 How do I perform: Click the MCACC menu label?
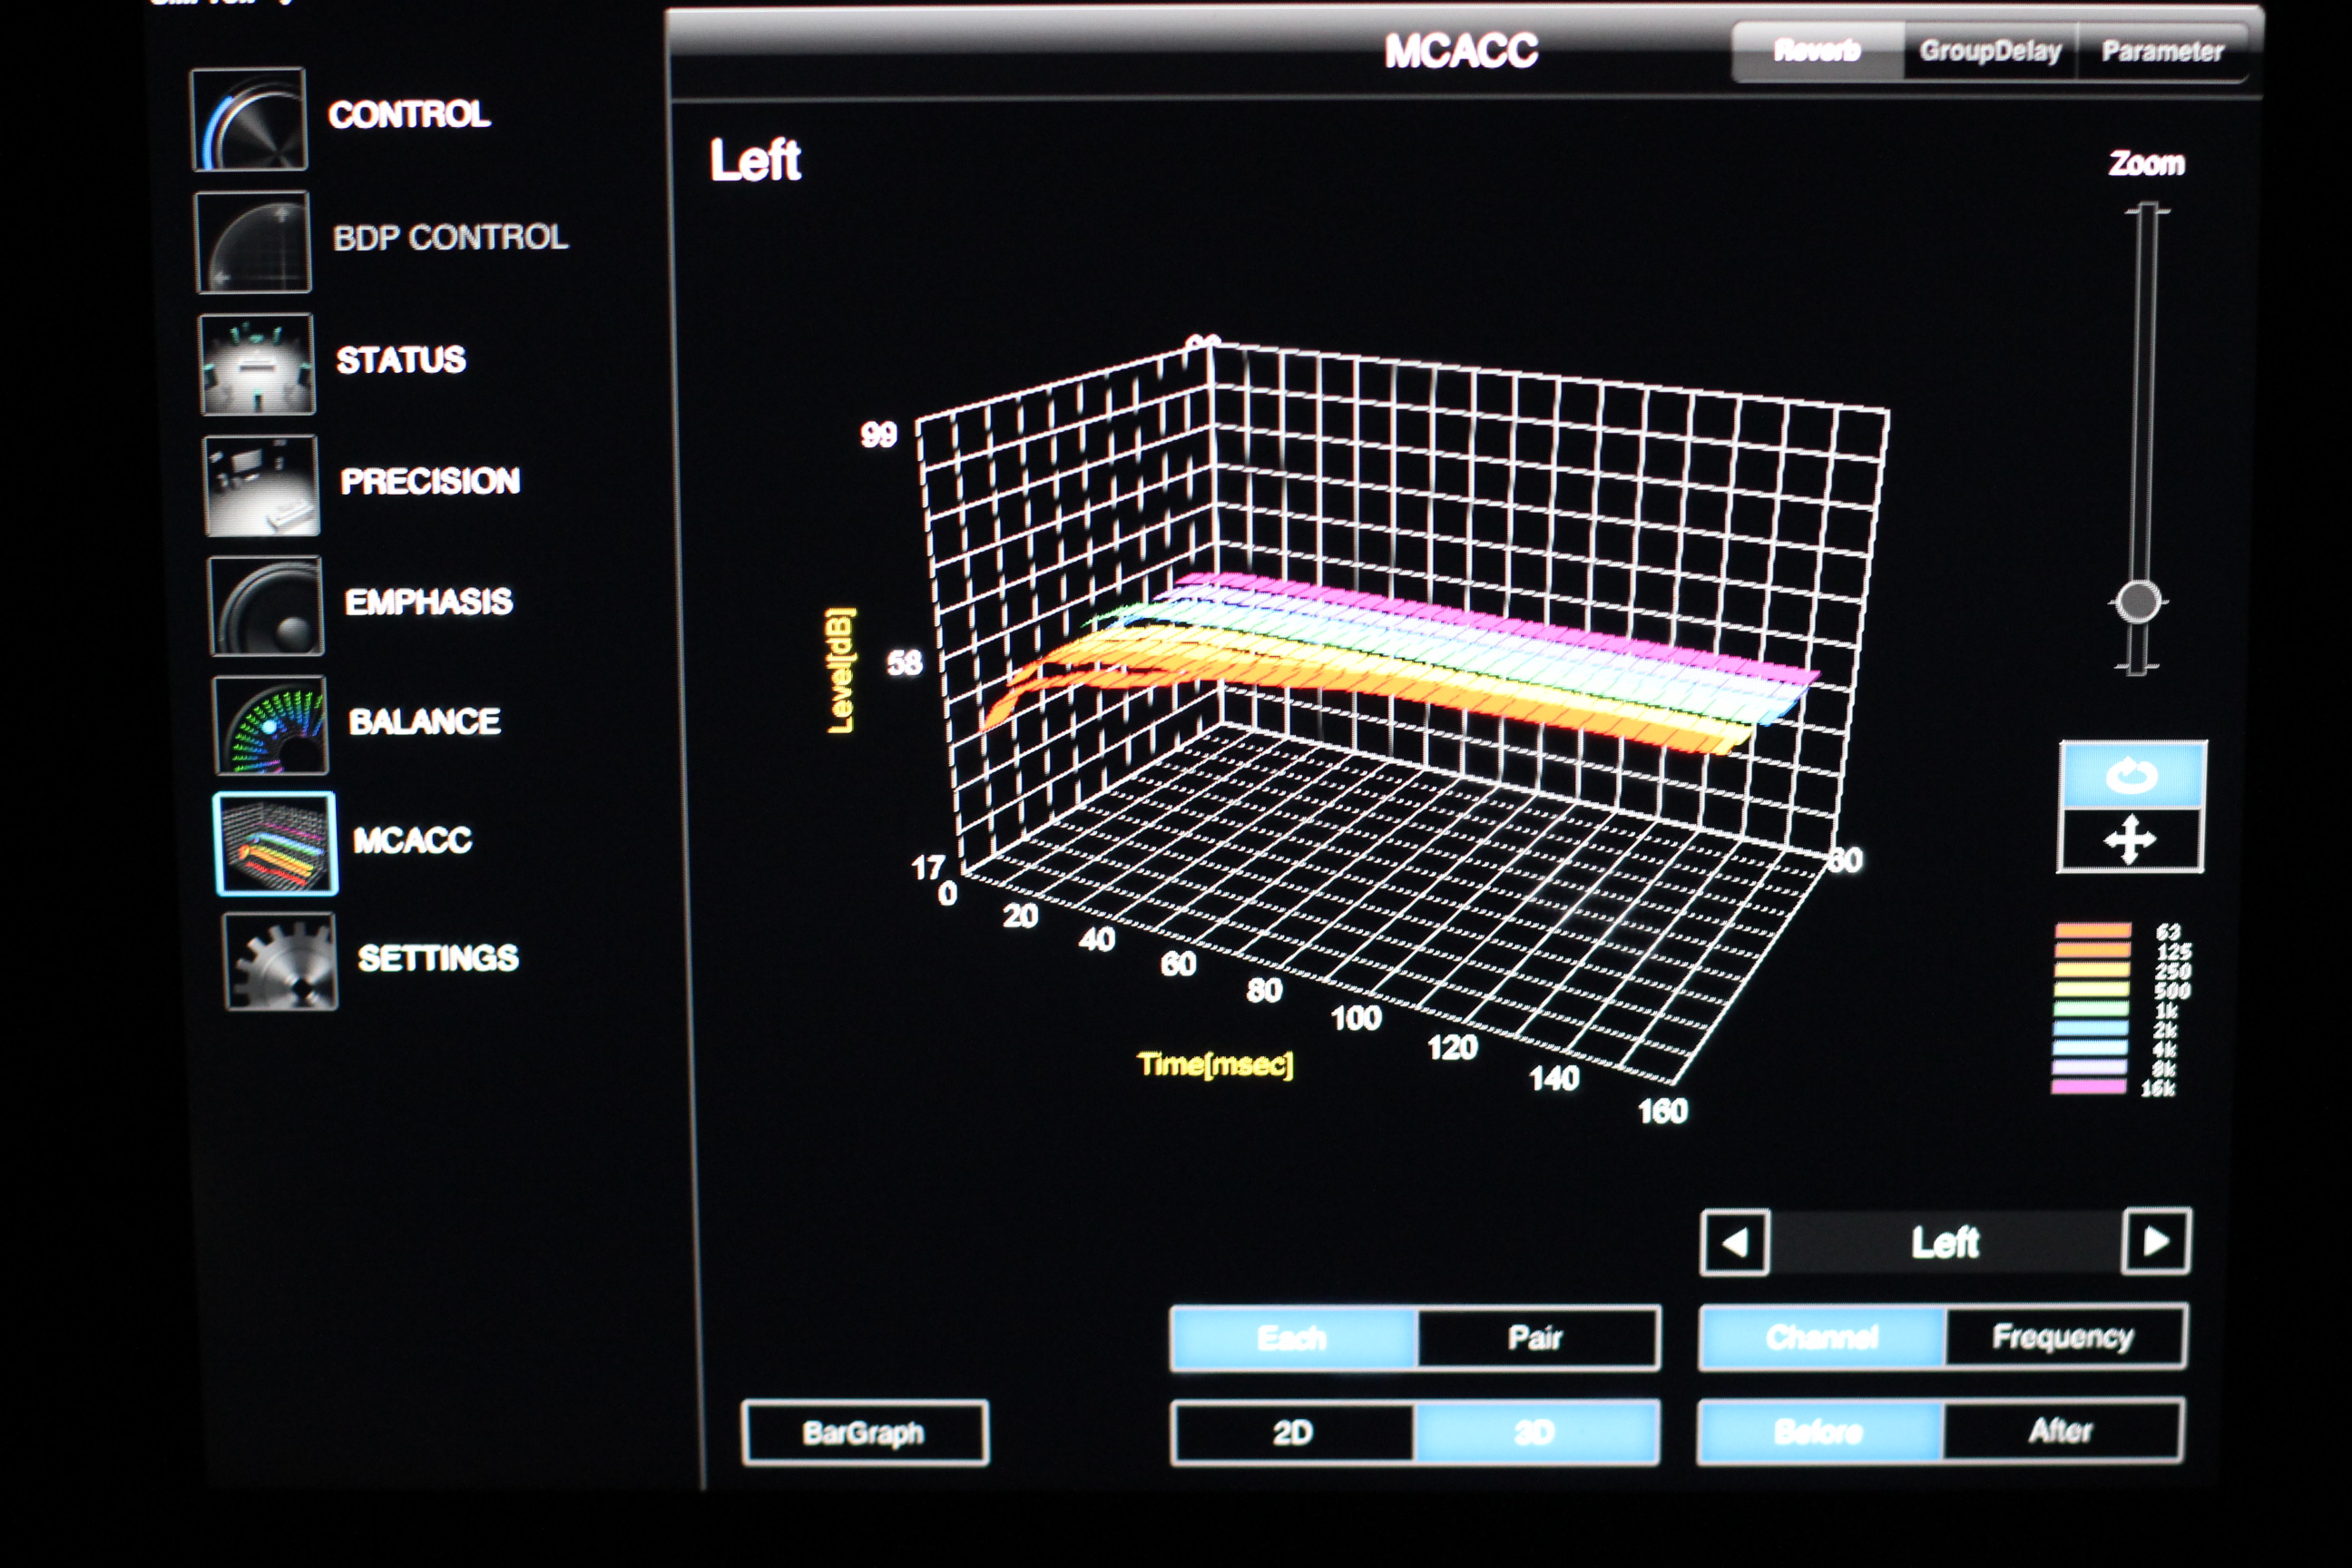412,840
